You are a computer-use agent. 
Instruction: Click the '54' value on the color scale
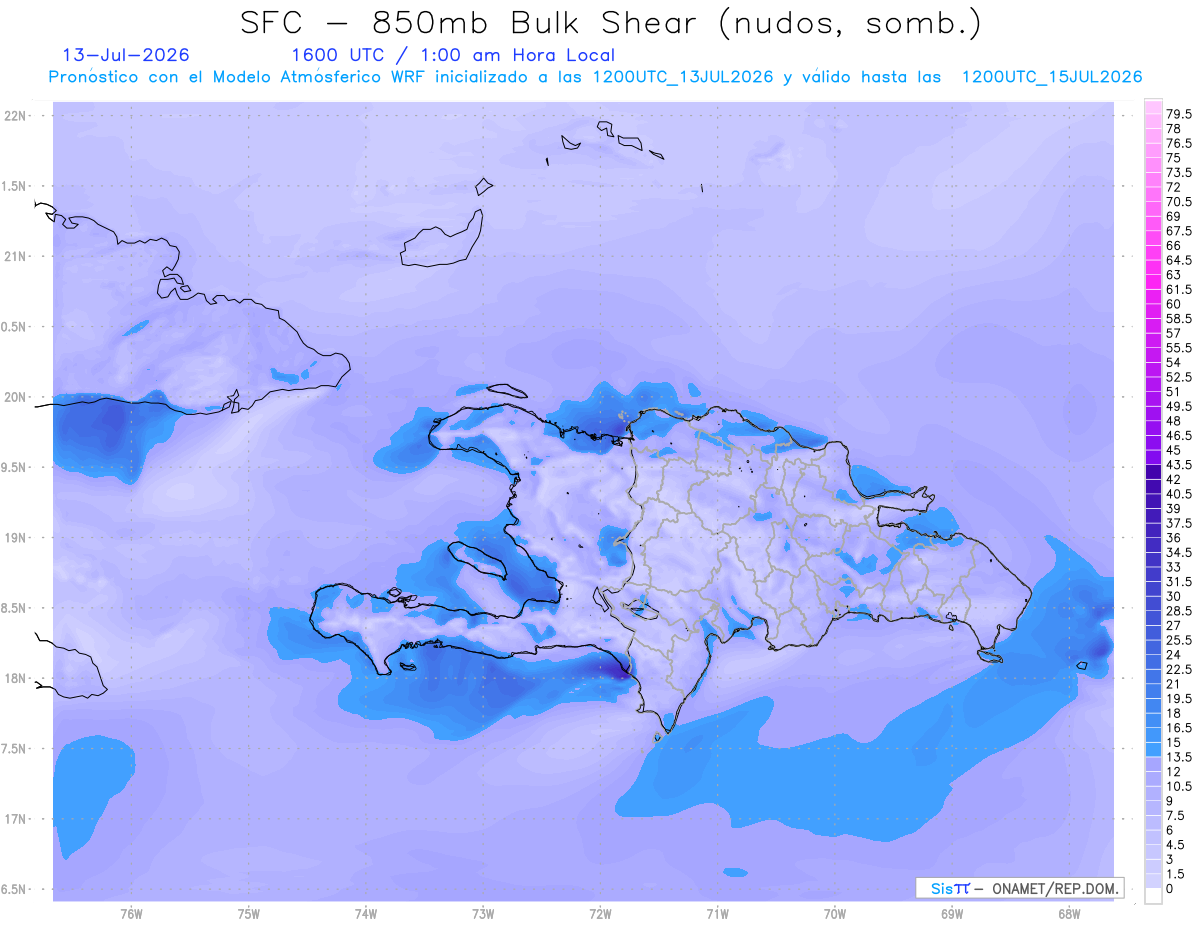[x=1174, y=362]
